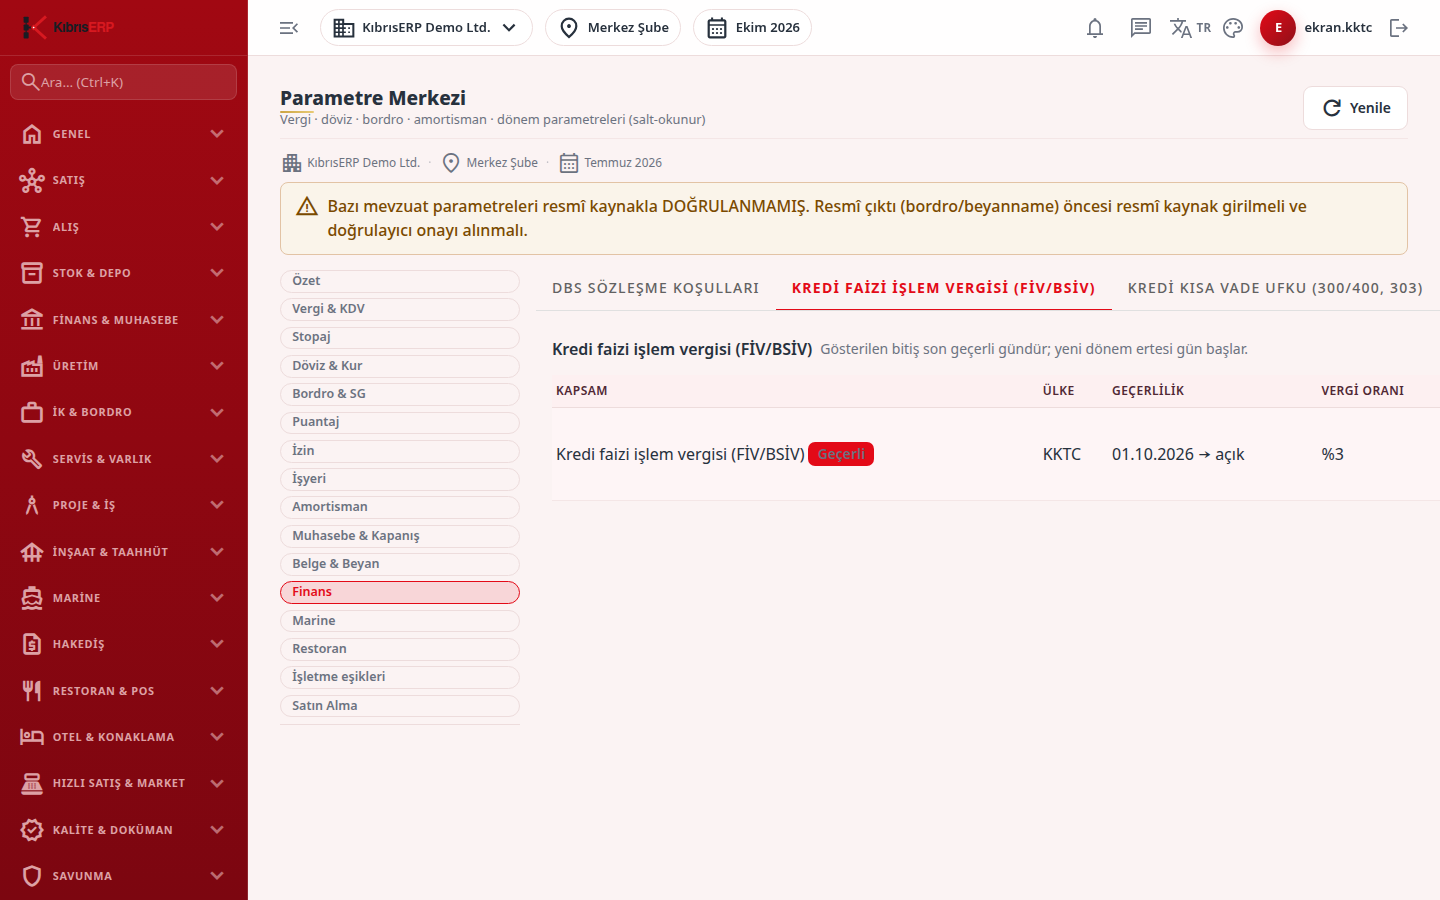Image resolution: width=1440 pixels, height=900 pixels.
Task: Open the MARİNE boat icon
Action: [32, 598]
